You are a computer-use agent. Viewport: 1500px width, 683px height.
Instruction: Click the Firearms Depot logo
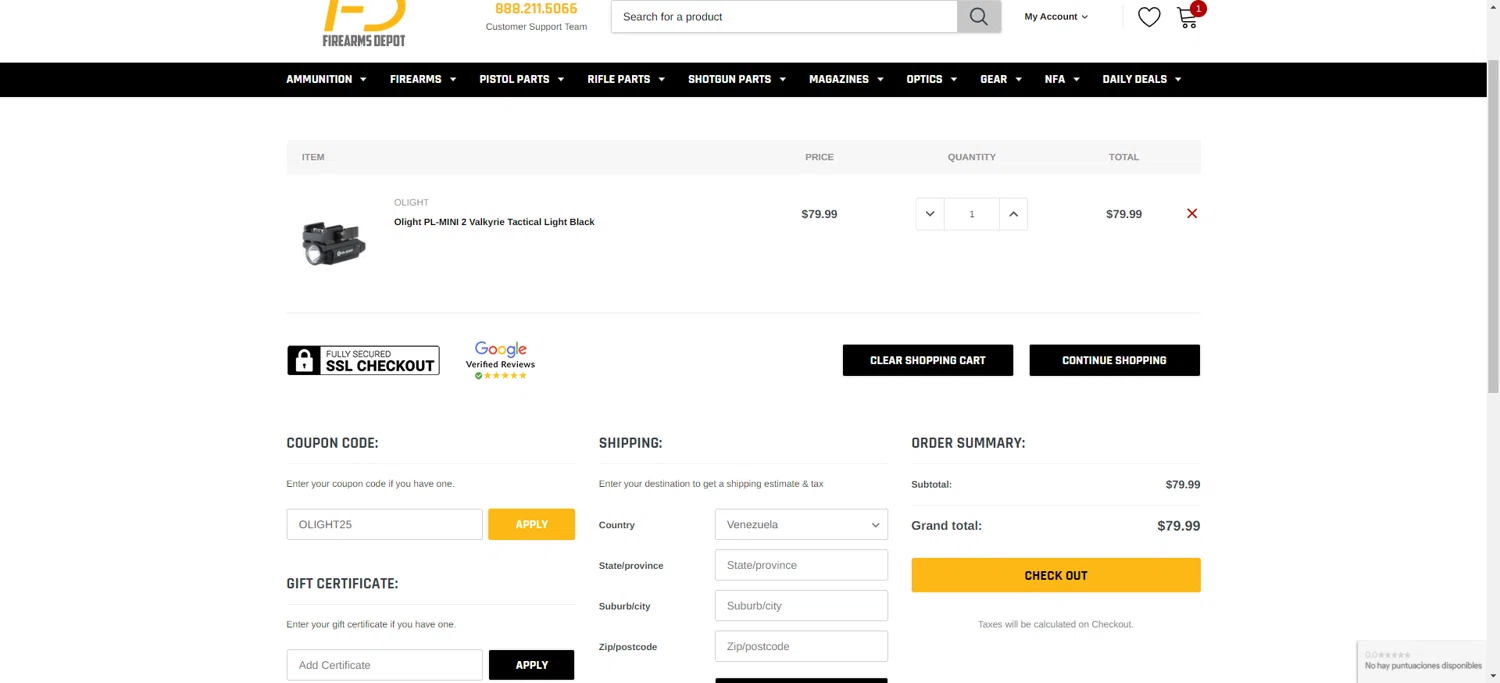coord(364,23)
